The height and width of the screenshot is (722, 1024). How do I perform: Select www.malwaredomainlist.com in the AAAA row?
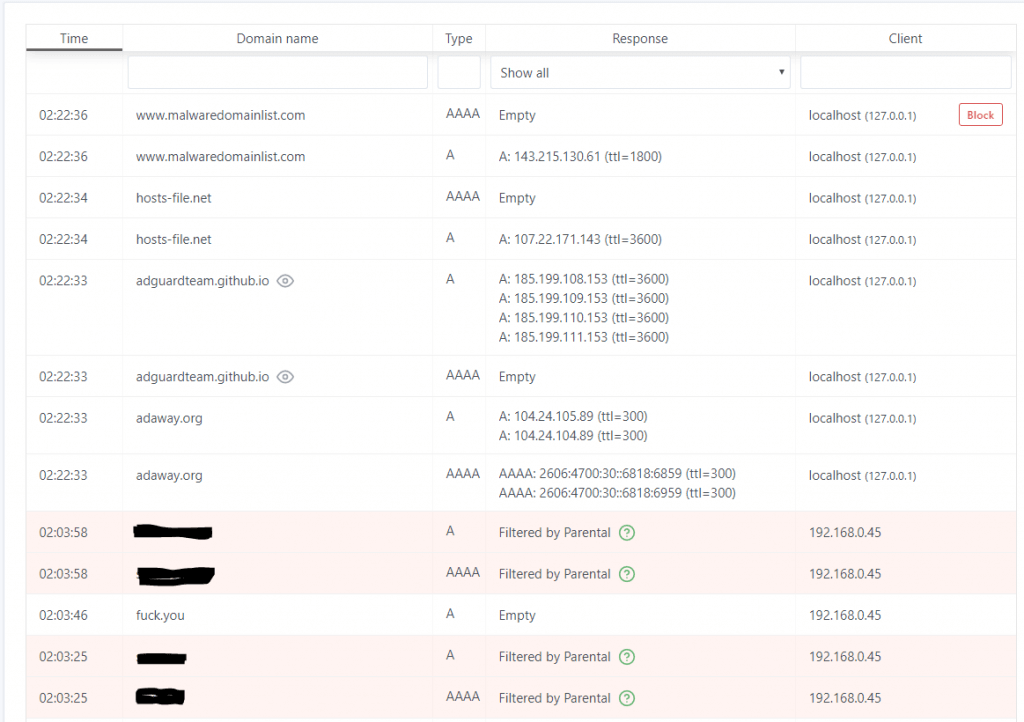(x=220, y=116)
